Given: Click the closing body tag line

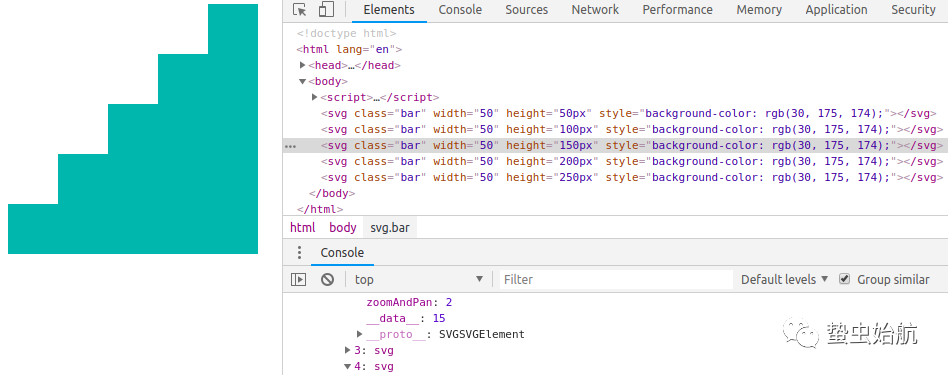Looking at the screenshot, I should tap(332, 194).
